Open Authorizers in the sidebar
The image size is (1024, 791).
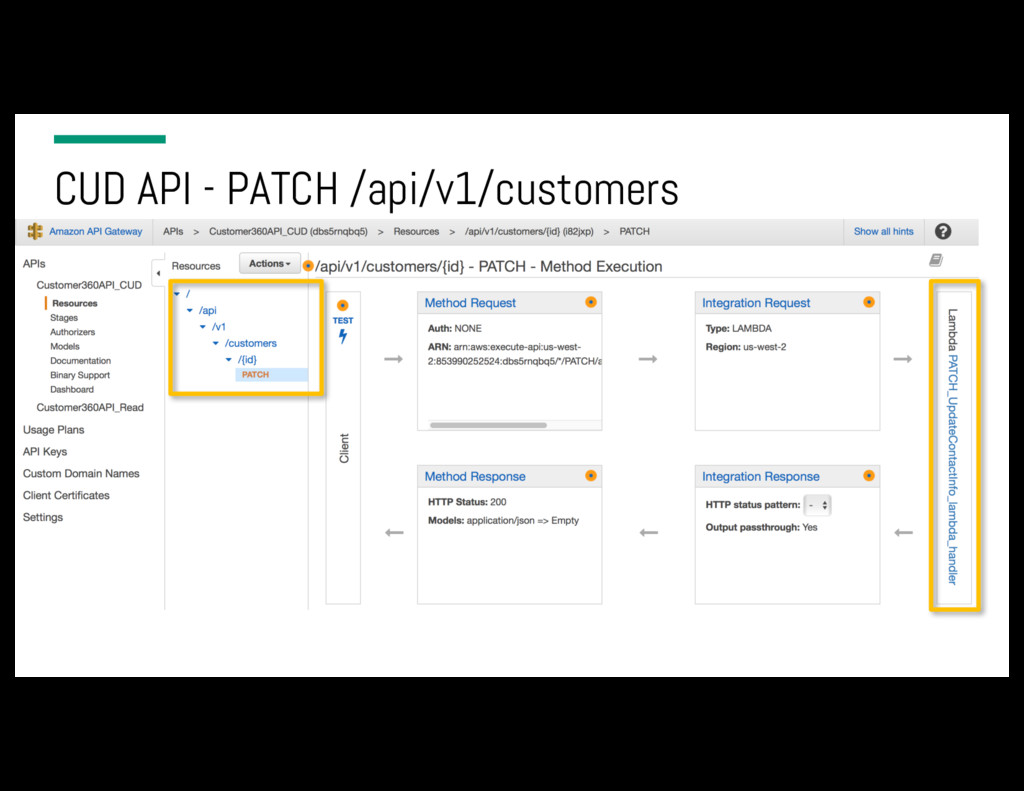(x=72, y=332)
